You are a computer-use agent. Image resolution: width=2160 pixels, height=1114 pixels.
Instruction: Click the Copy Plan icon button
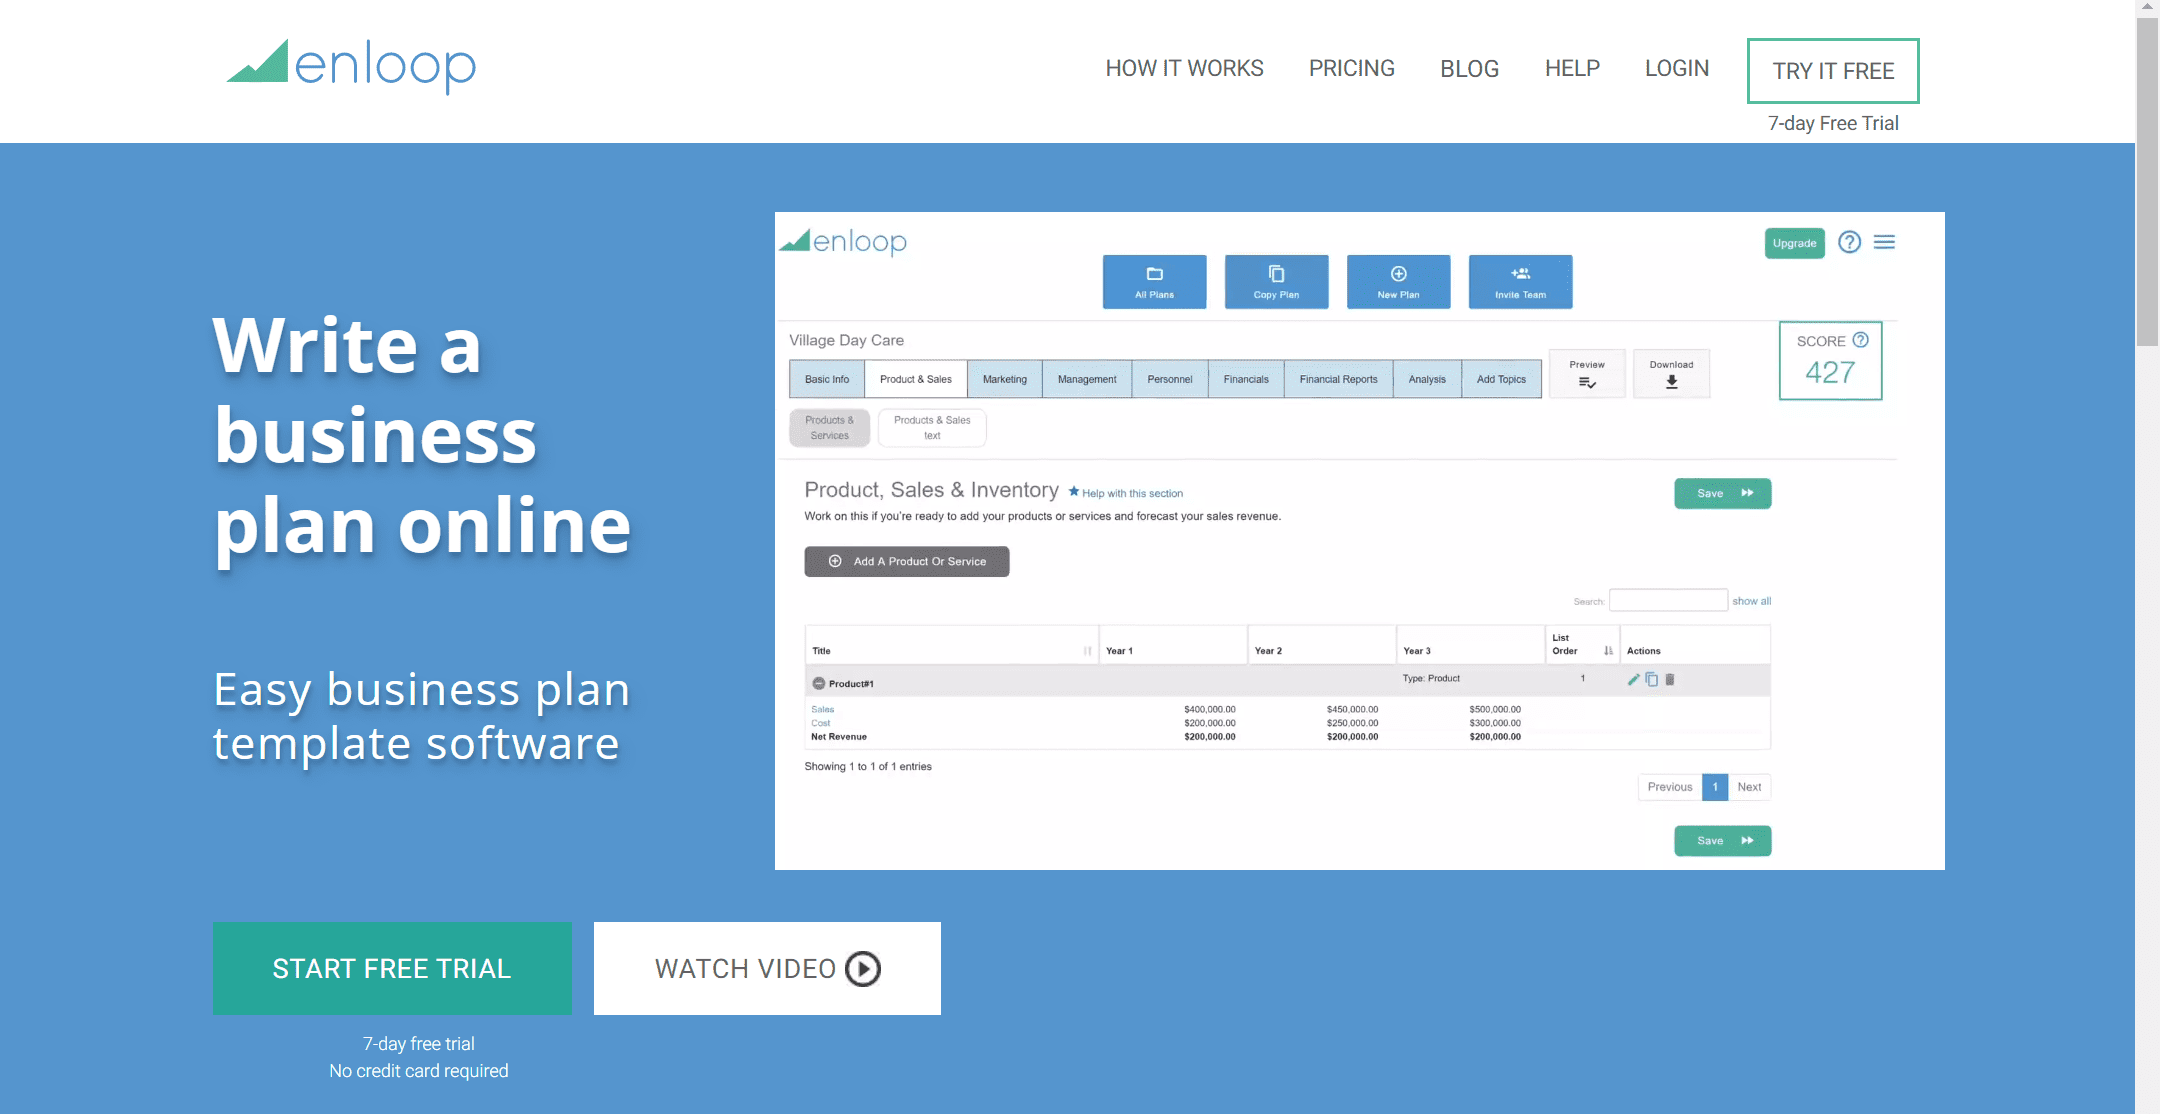pos(1275,280)
